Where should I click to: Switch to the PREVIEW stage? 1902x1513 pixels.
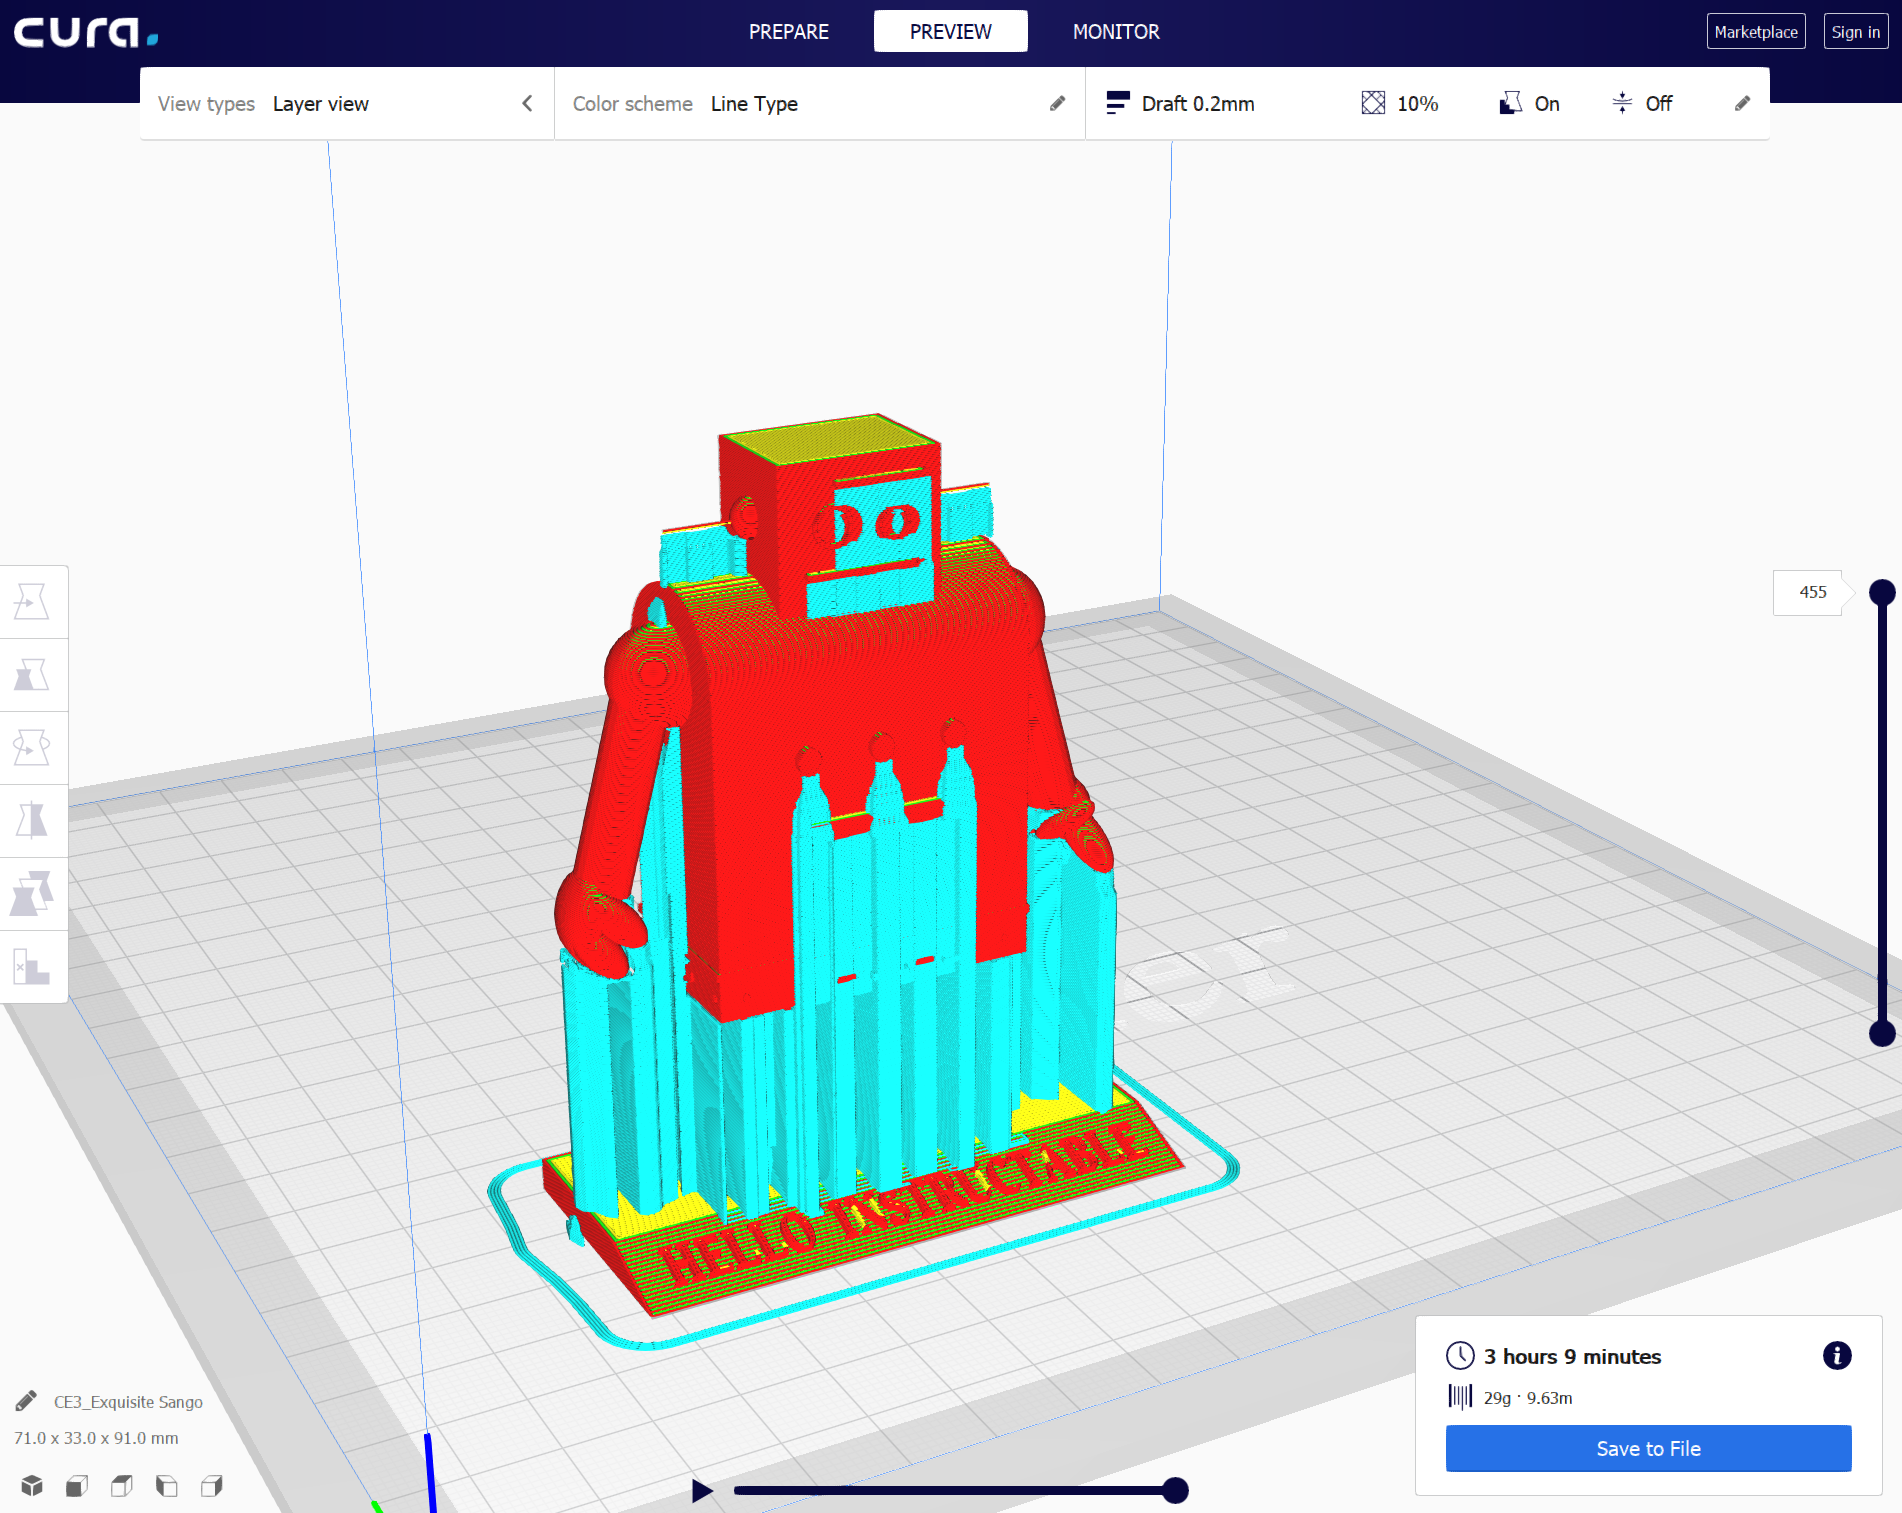point(950,32)
